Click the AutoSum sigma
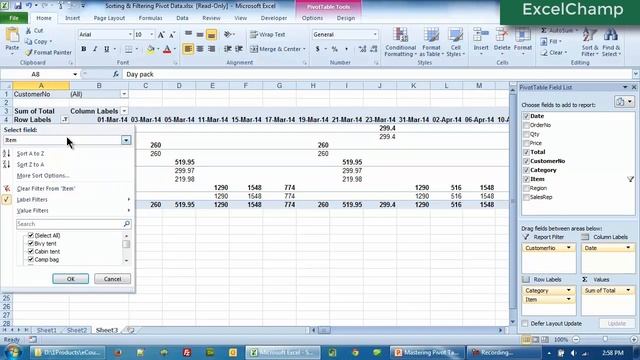 544,31
